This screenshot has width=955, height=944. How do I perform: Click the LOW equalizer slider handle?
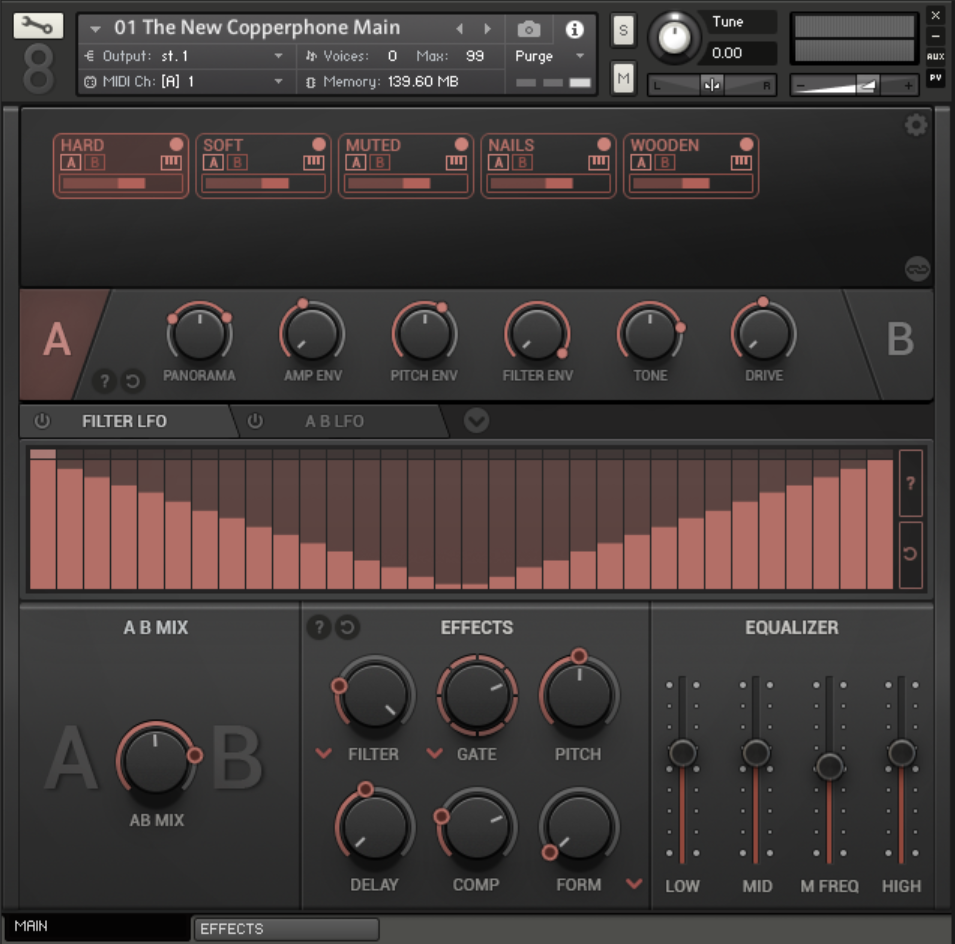(x=682, y=753)
